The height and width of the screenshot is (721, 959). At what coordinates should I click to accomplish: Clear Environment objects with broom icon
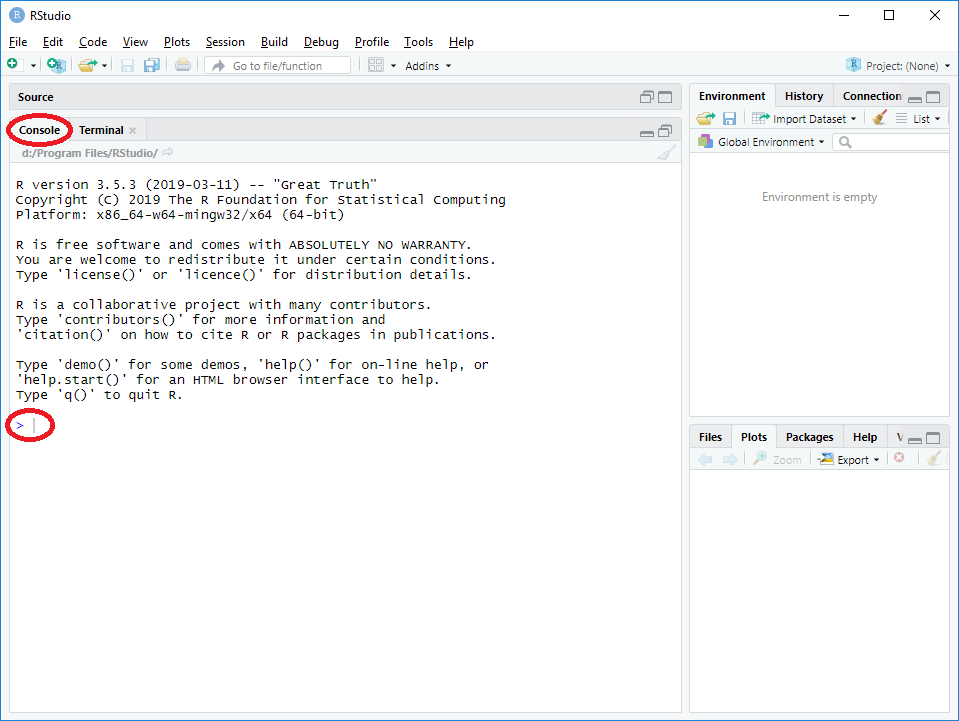point(880,118)
